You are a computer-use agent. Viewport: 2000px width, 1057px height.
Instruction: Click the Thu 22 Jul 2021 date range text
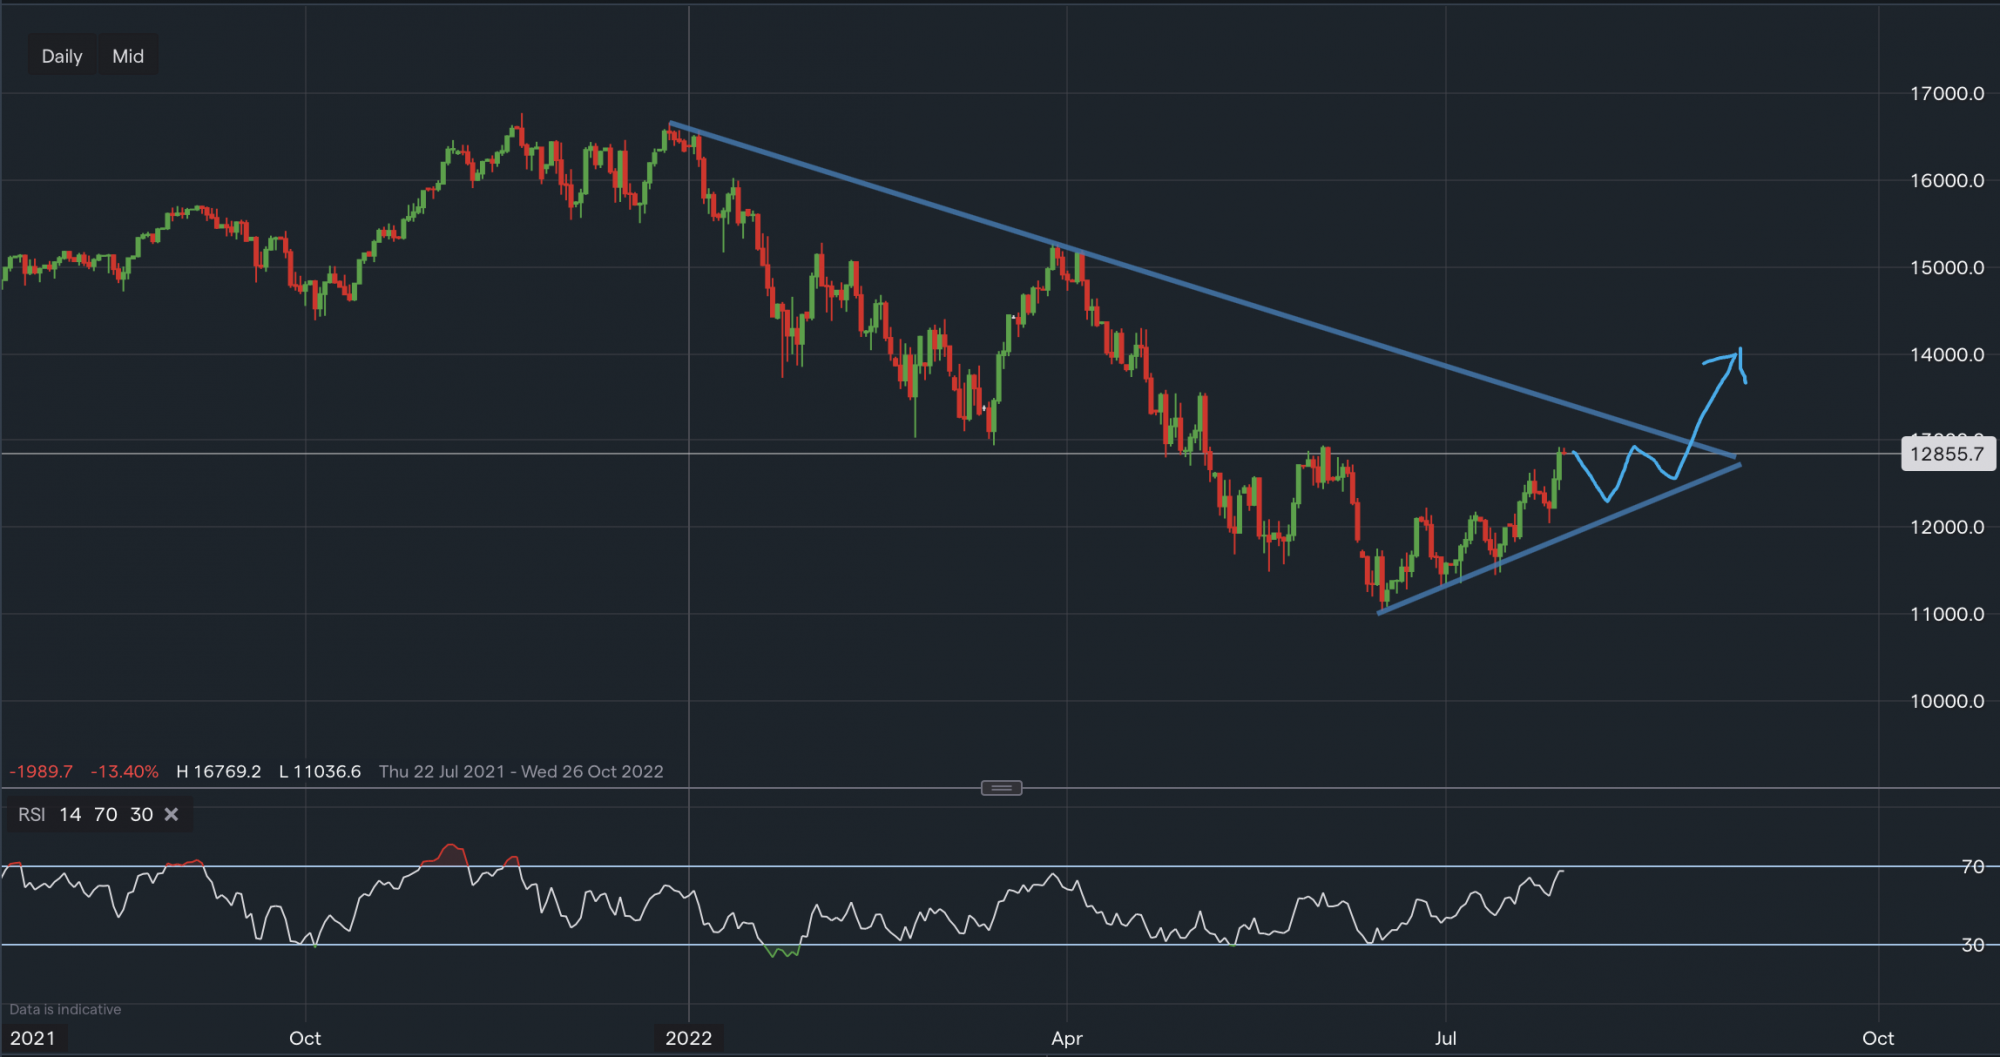[x=521, y=771]
